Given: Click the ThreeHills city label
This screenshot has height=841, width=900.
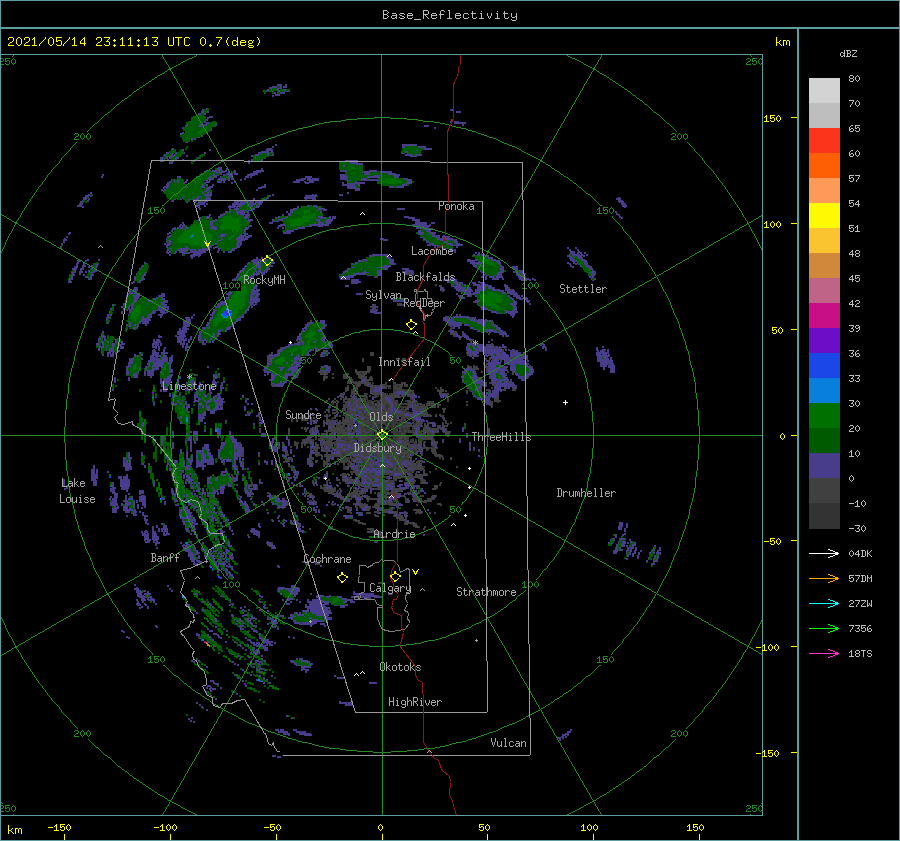Looking at the screenshot, I should (x=502, y=437).
